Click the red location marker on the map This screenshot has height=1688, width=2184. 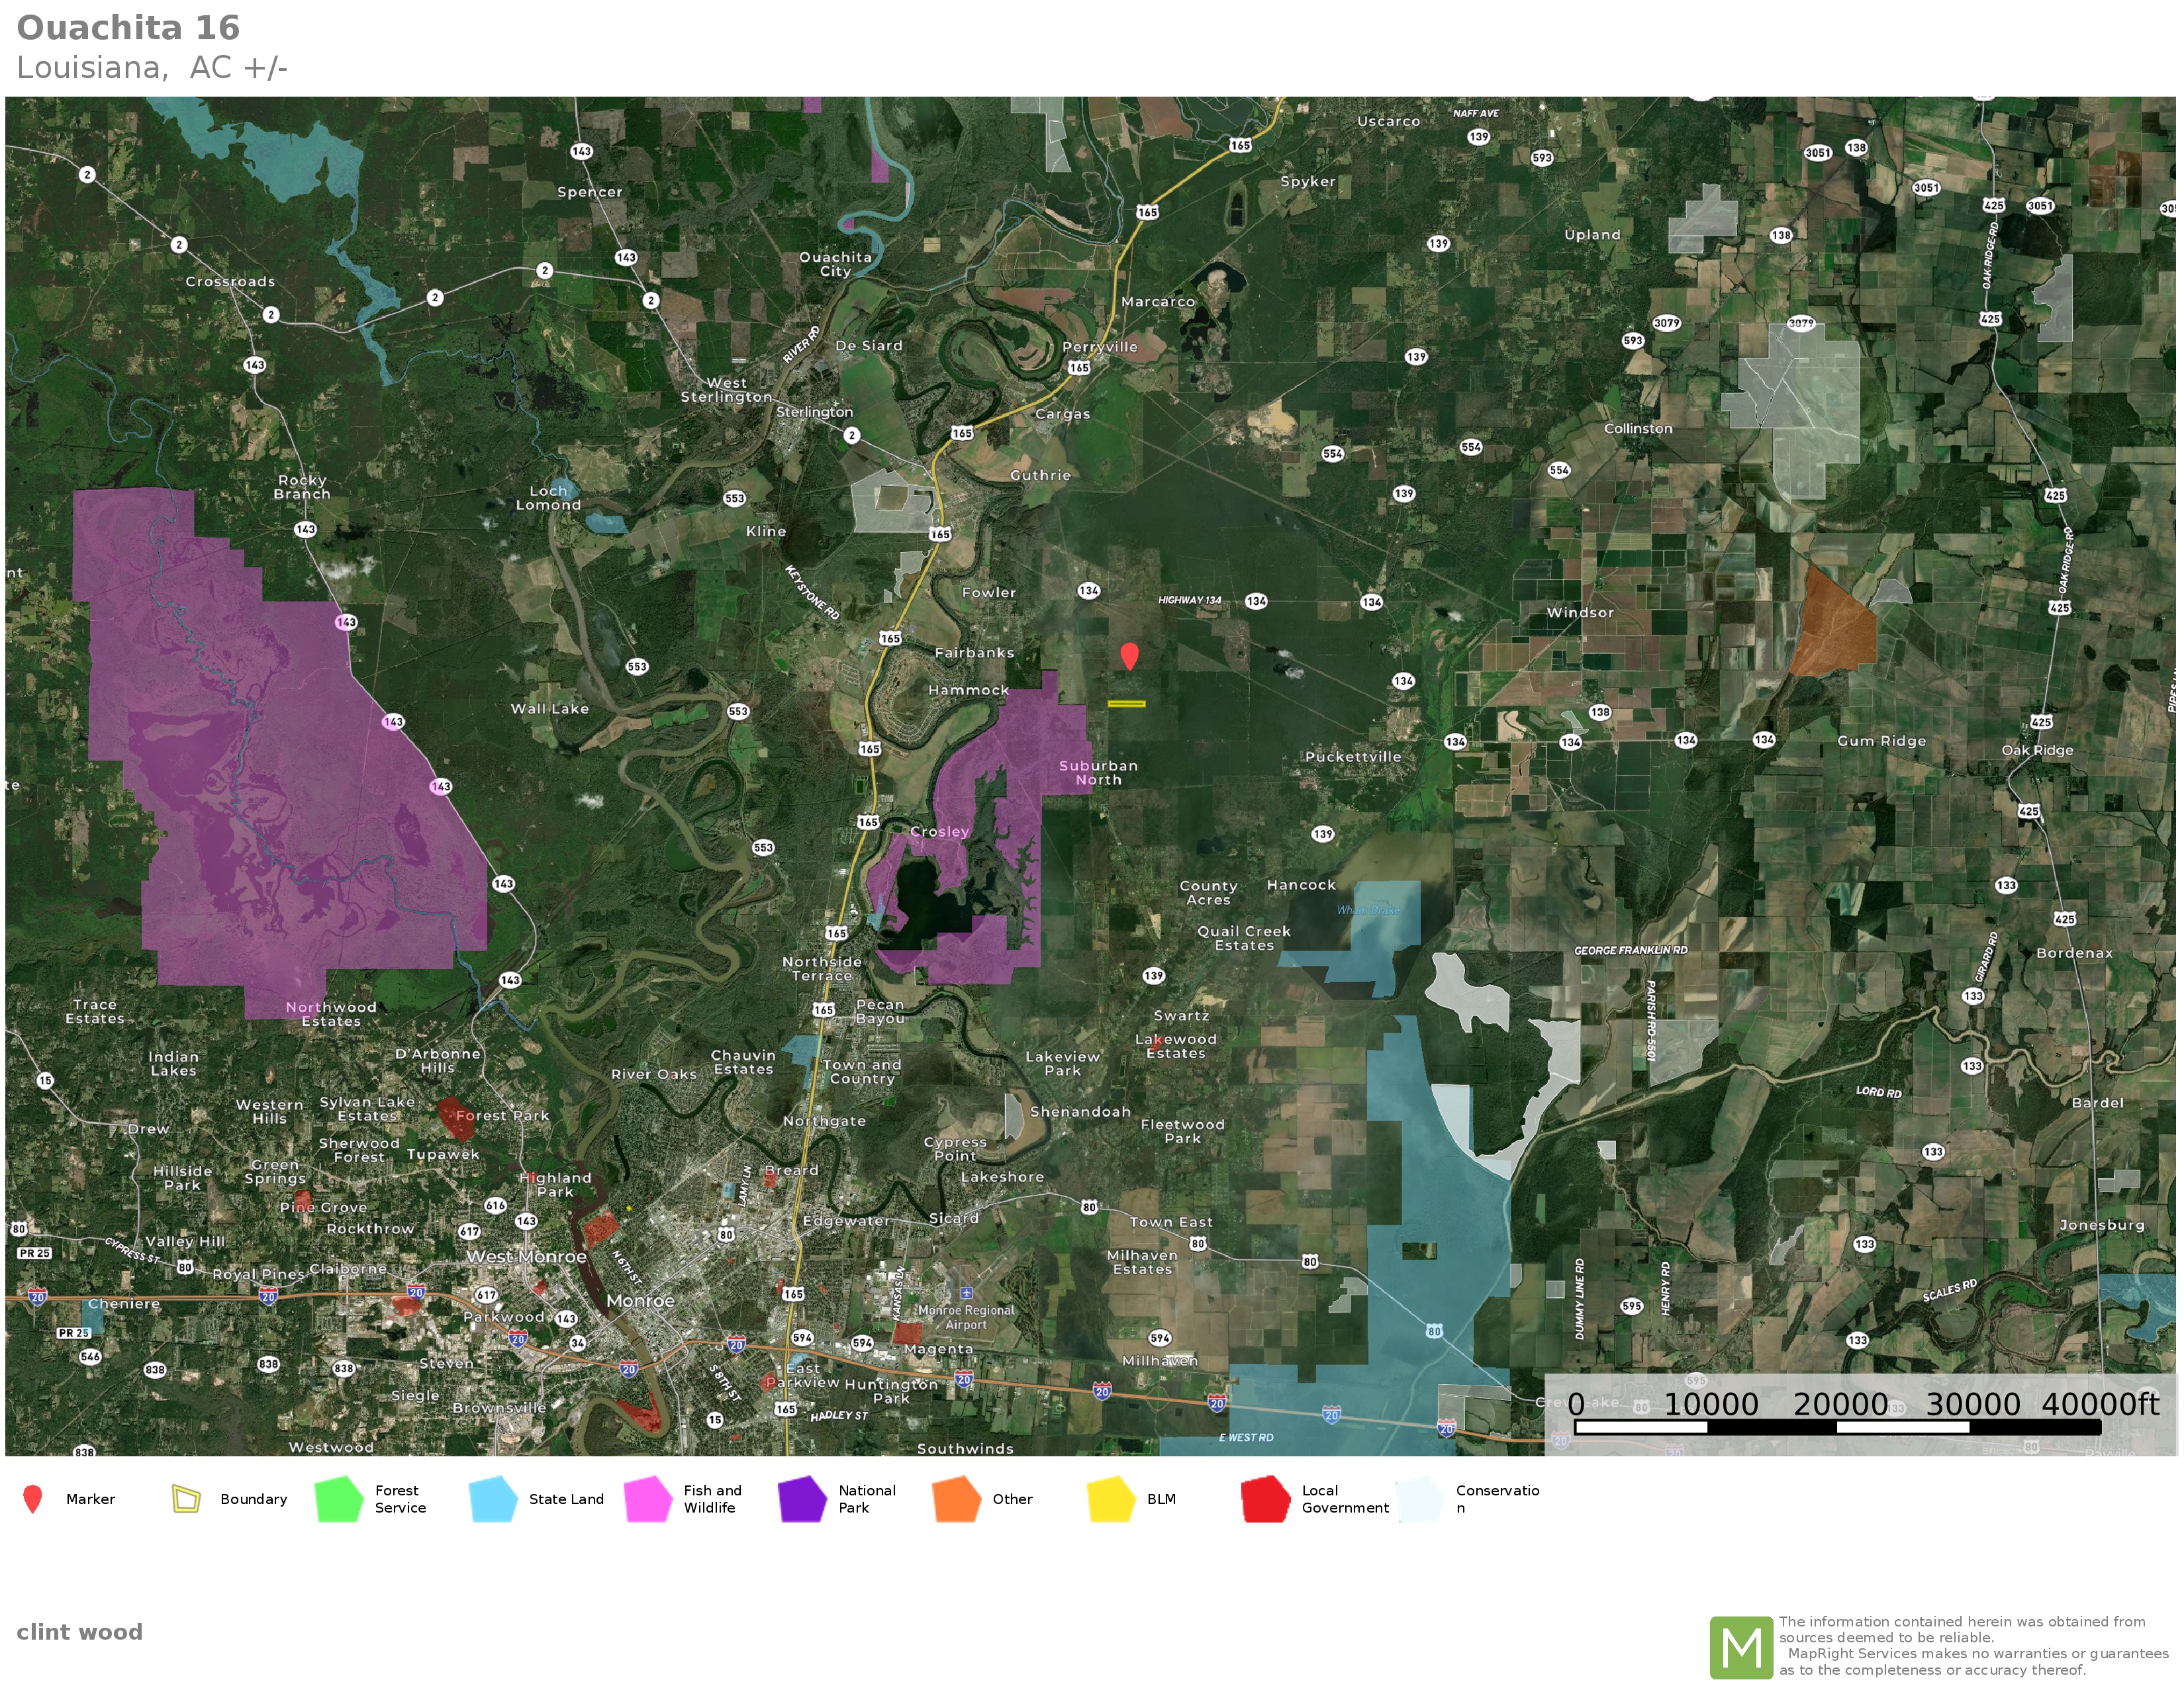pyautogui.click(x=1129, y=655)
